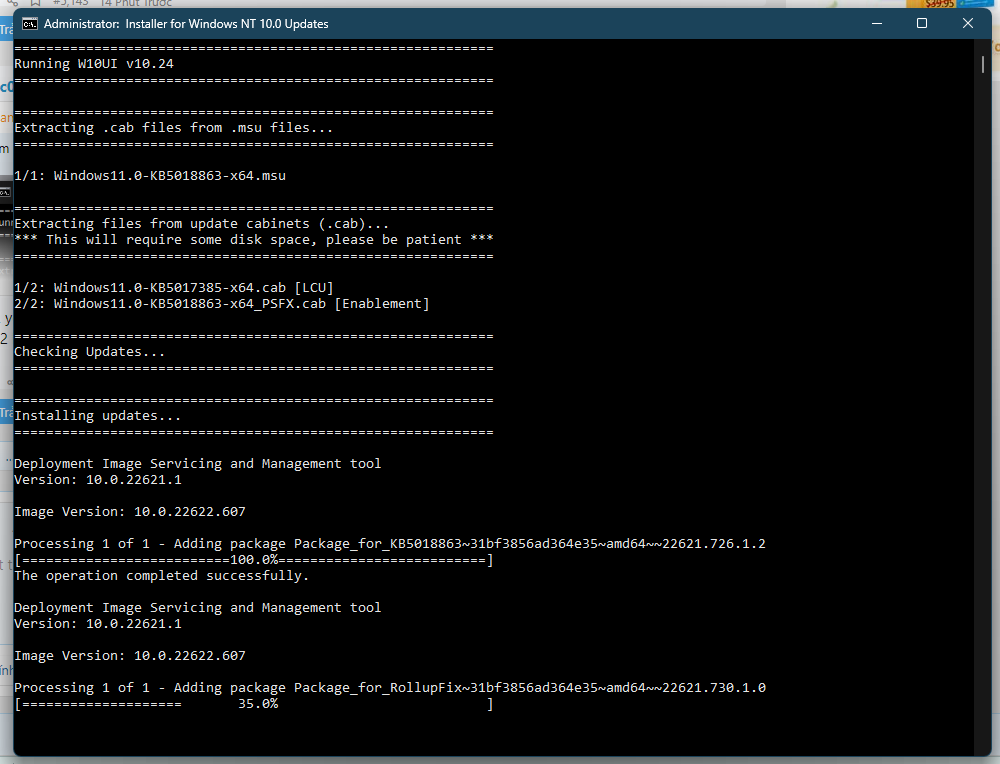This screenshot has width=1000, height=764.
Task: Close the Installer for Windows NT window
Action: pyautogui.click(x=967, y=24)
